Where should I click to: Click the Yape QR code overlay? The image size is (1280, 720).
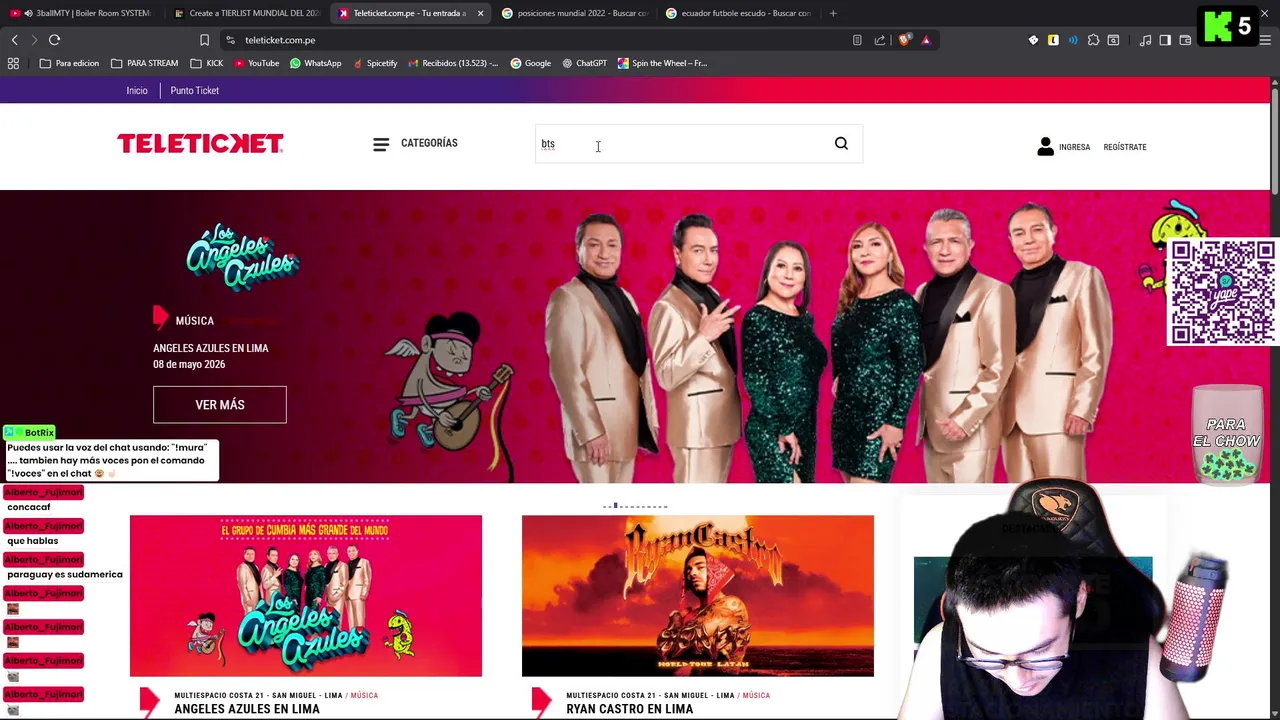pyautogui.click(x=1221, y=293)
